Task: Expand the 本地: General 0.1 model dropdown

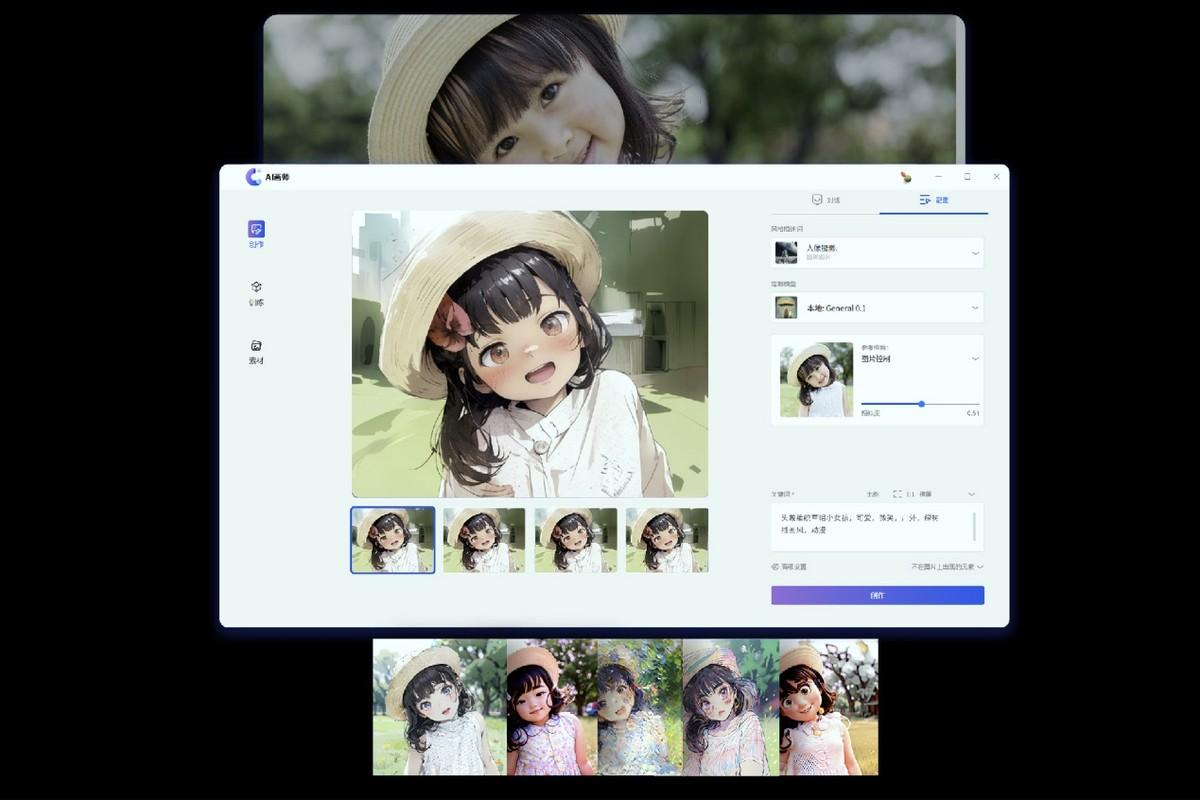Action: tap(975, 308)
